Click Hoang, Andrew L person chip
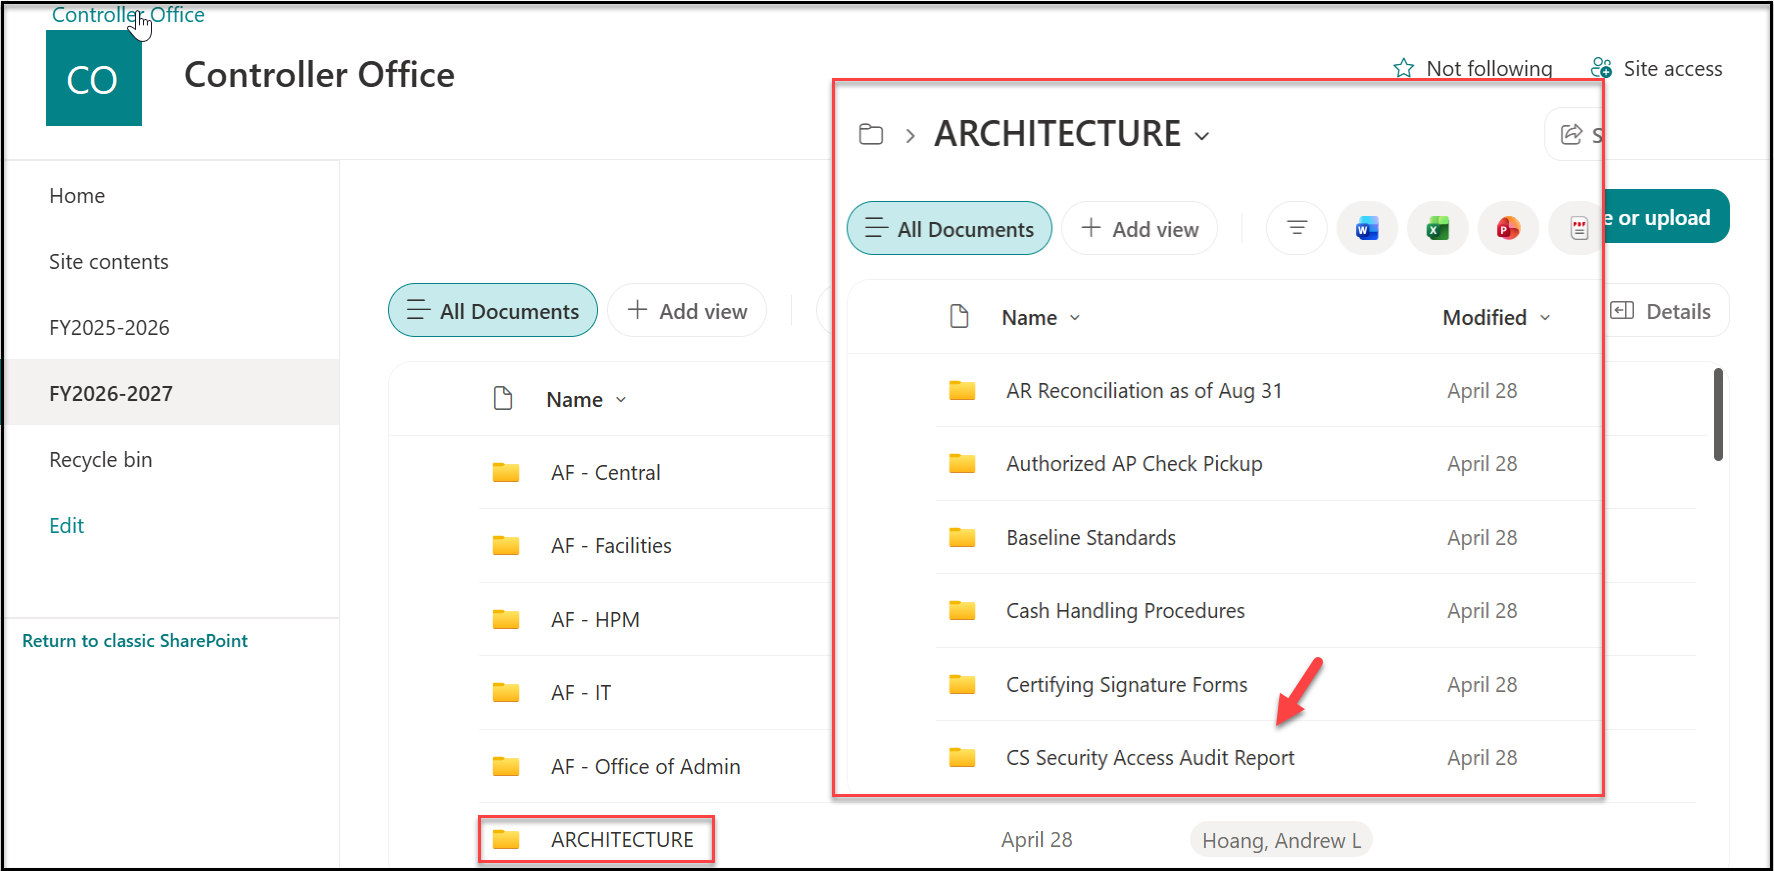Screen dimensions: 1774x871 [1281, 840]
